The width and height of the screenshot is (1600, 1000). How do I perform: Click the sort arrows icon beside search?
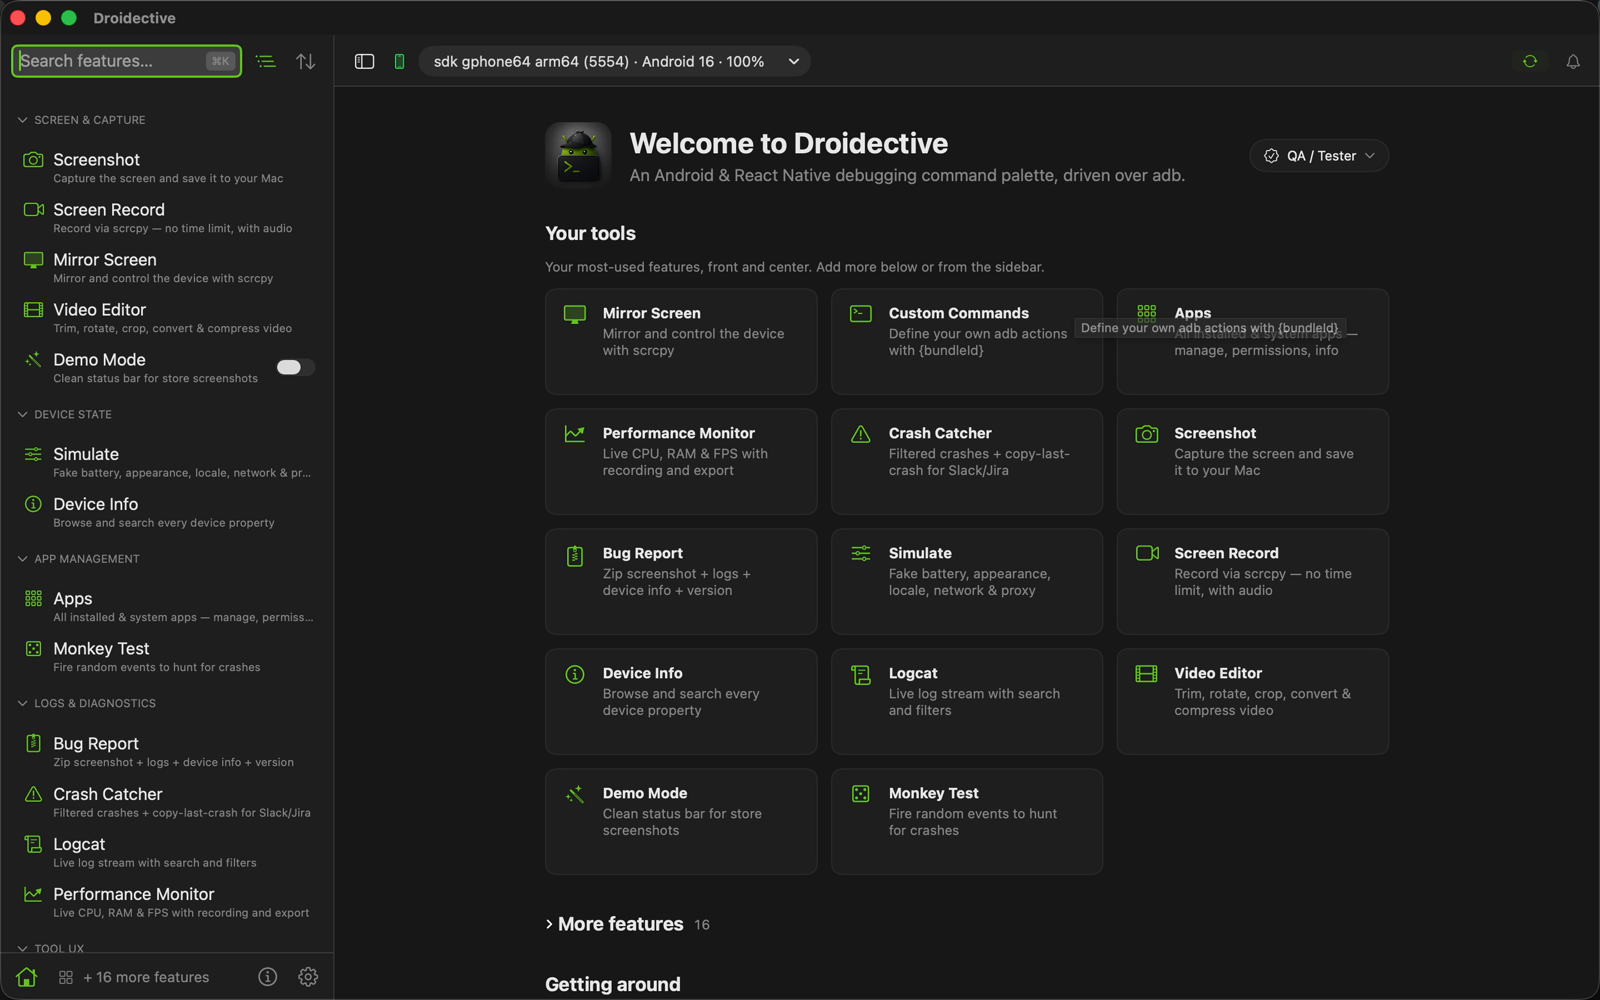306,61
